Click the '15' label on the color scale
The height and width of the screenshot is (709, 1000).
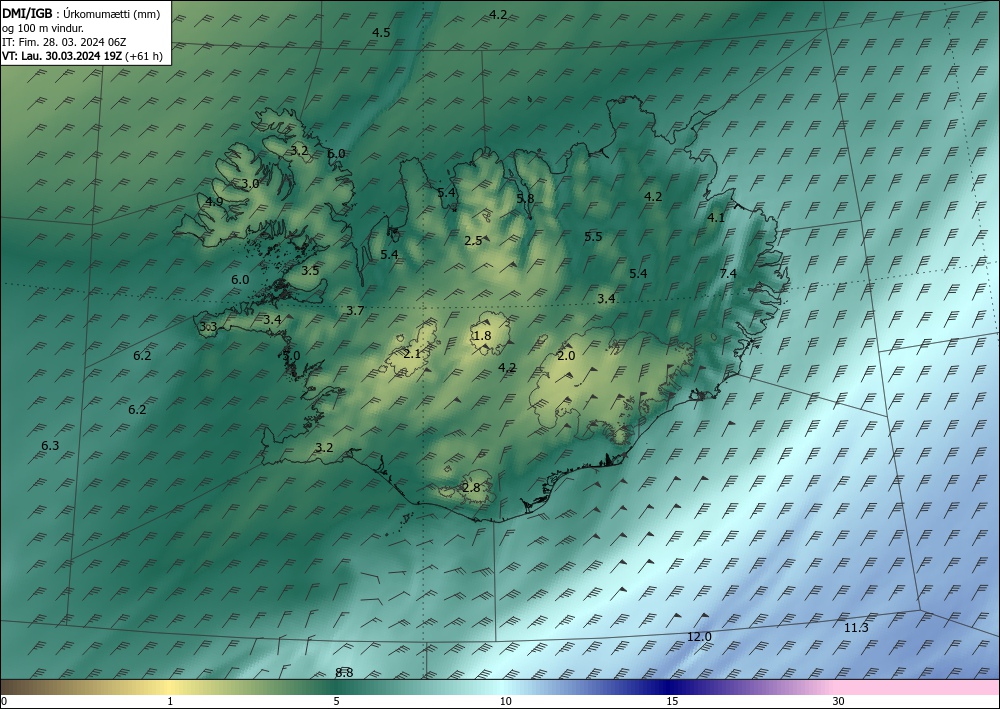672,701
